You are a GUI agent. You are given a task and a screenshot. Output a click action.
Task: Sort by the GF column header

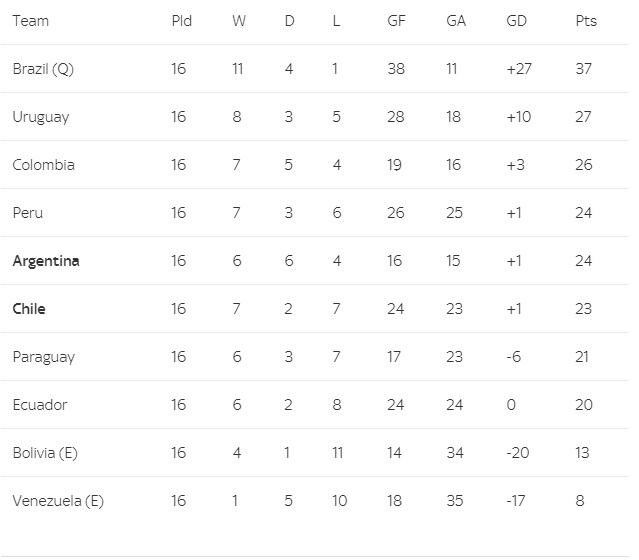[x=396, y=21]
